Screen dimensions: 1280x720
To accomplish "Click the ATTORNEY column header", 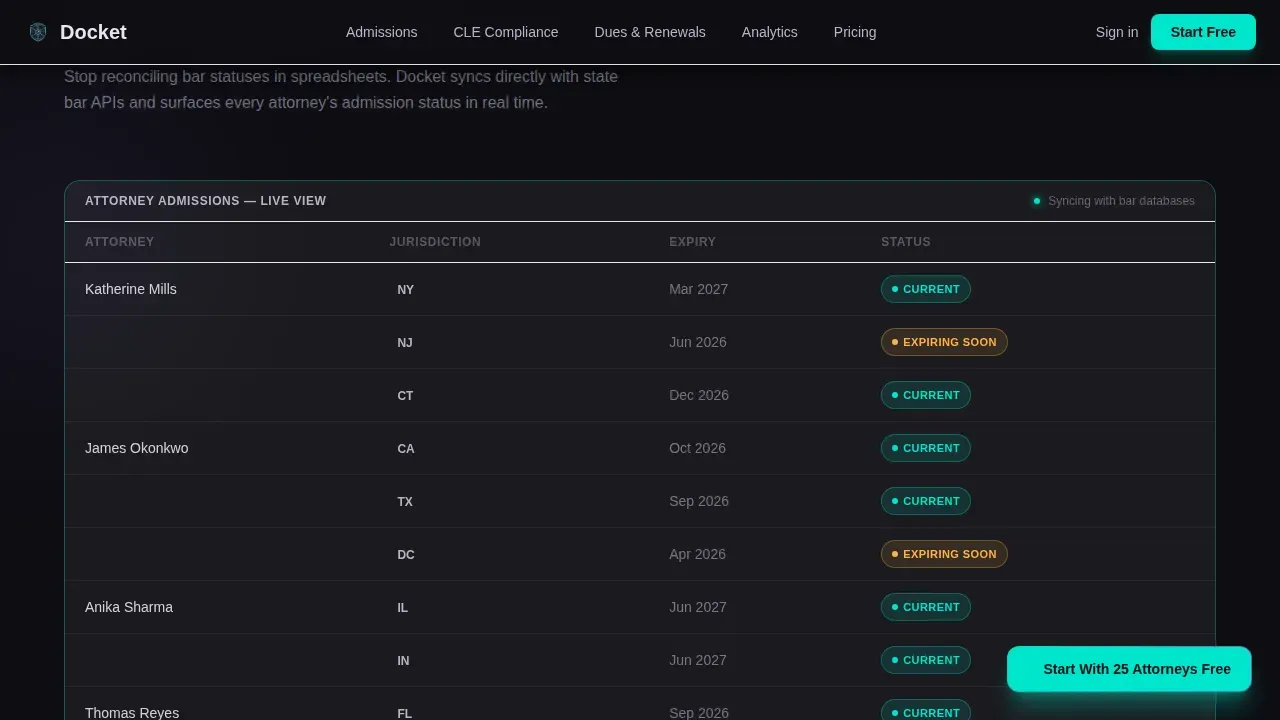I will (x=119, y=242).
